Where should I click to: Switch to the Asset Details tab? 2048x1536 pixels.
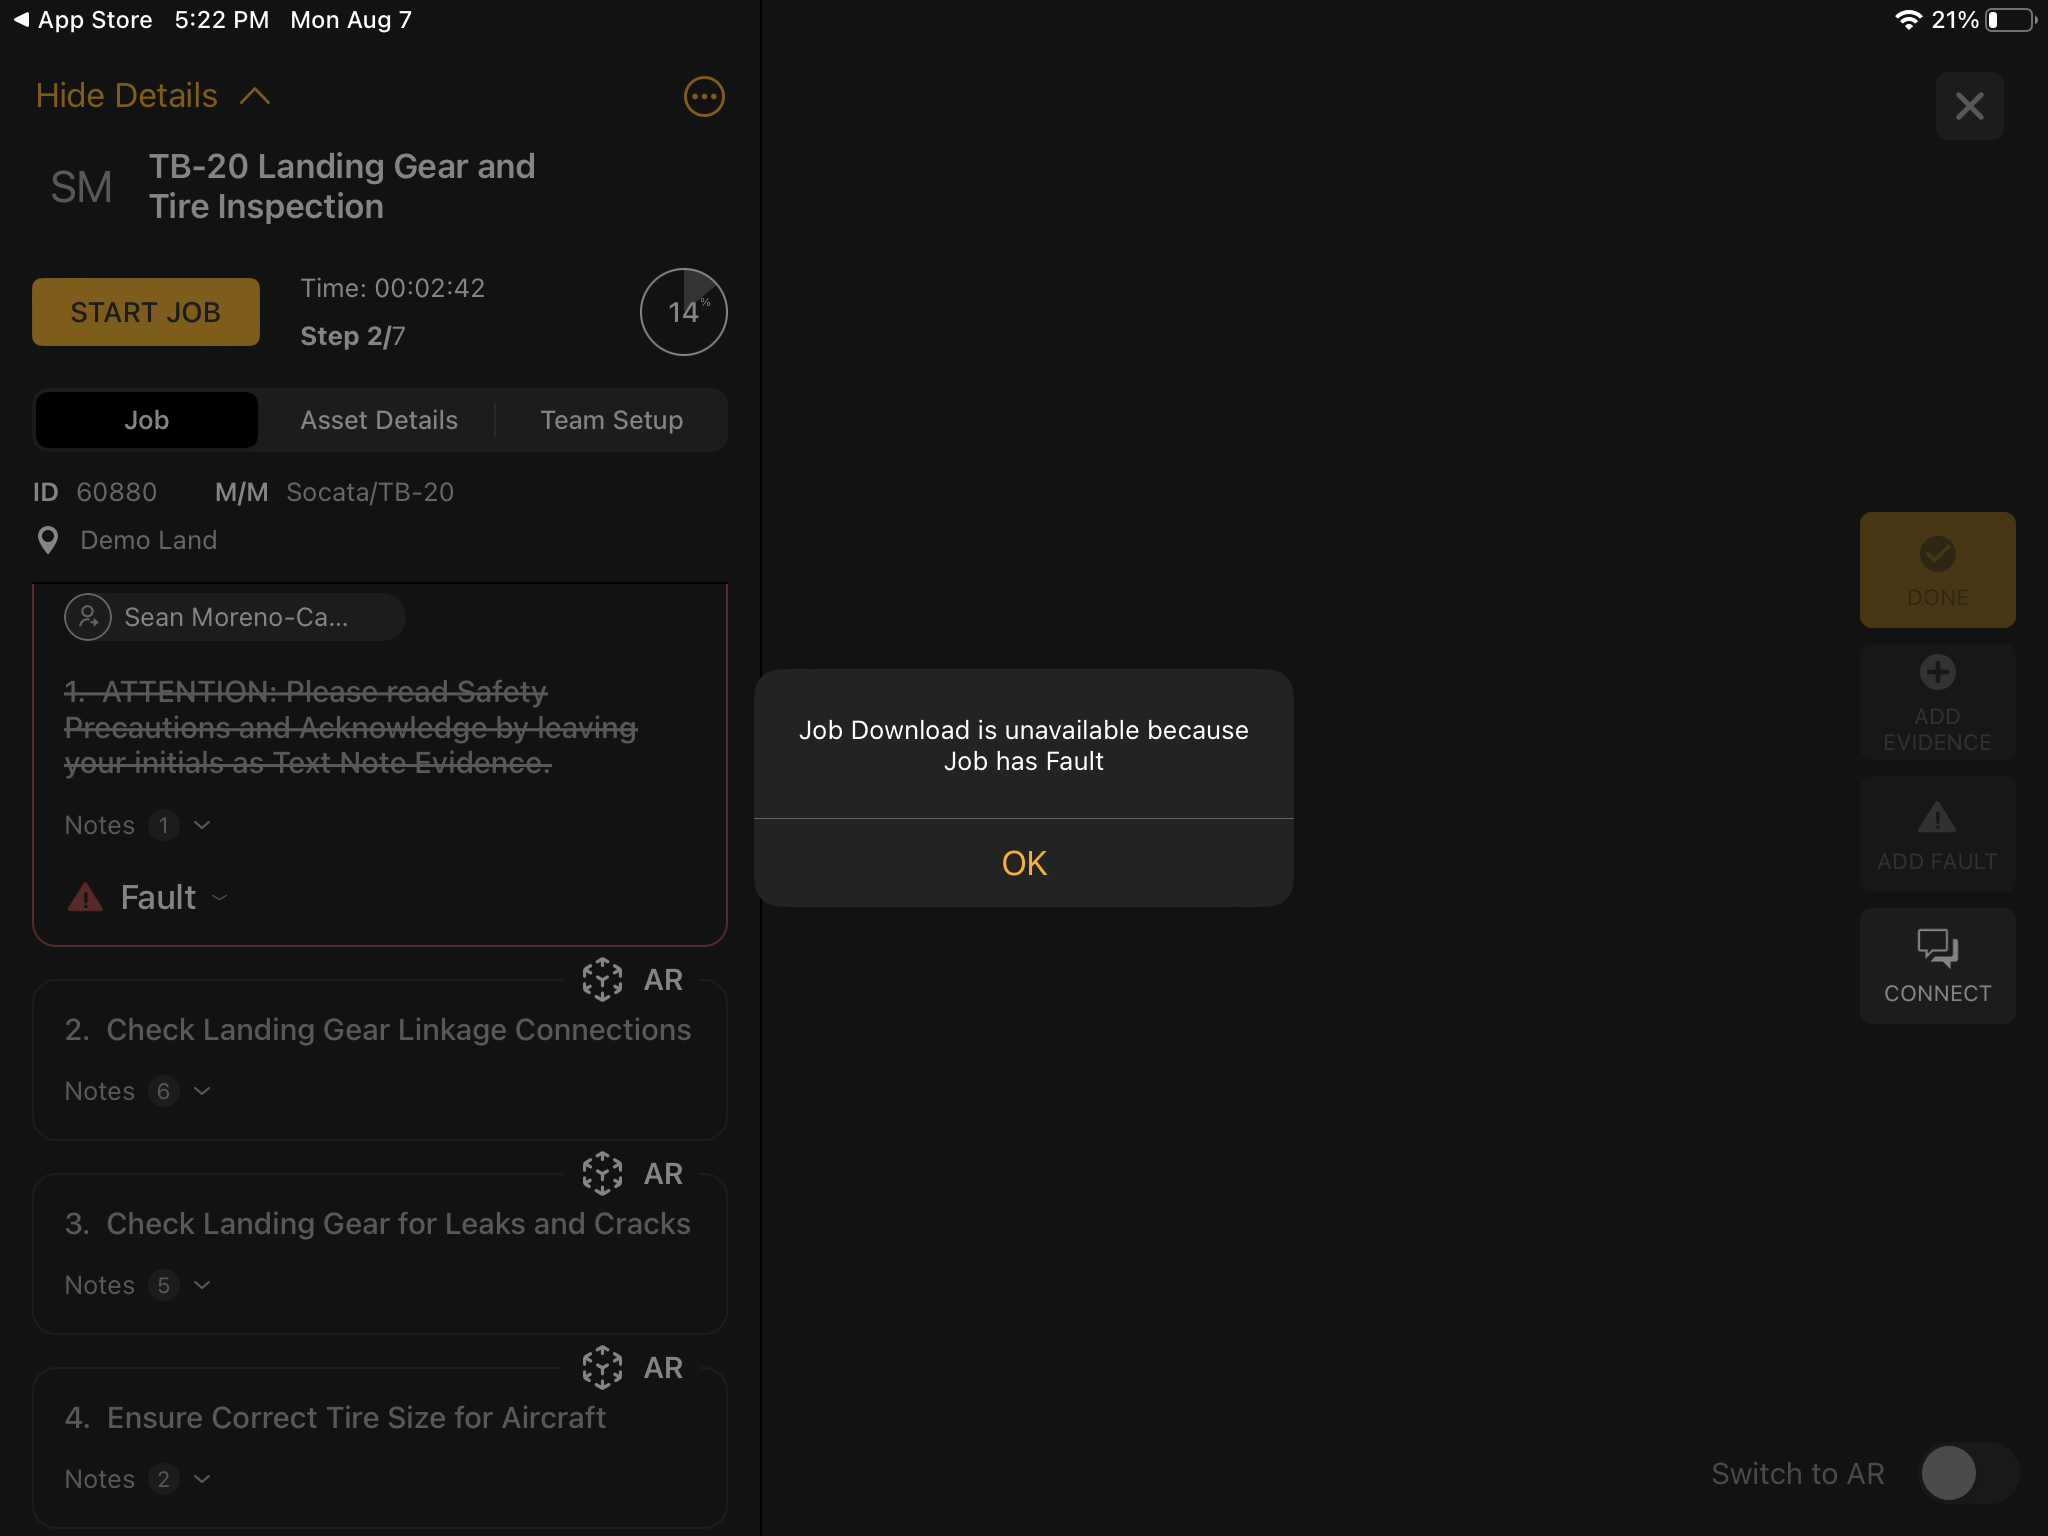[379, 420]
